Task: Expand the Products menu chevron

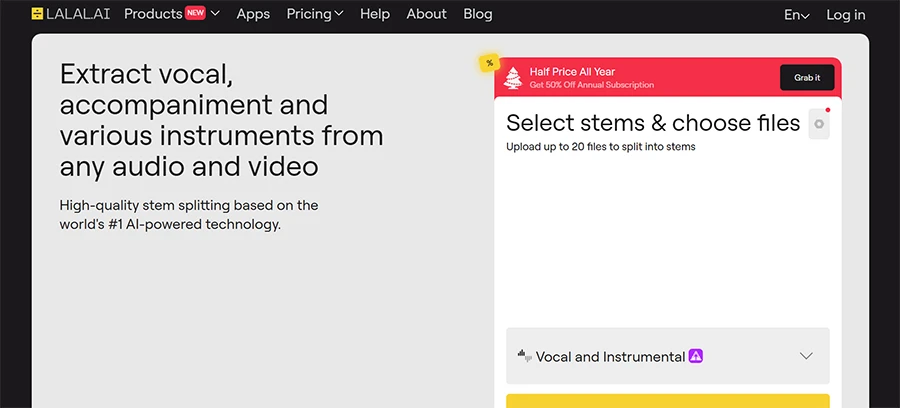Action: (x=215, y=14)
